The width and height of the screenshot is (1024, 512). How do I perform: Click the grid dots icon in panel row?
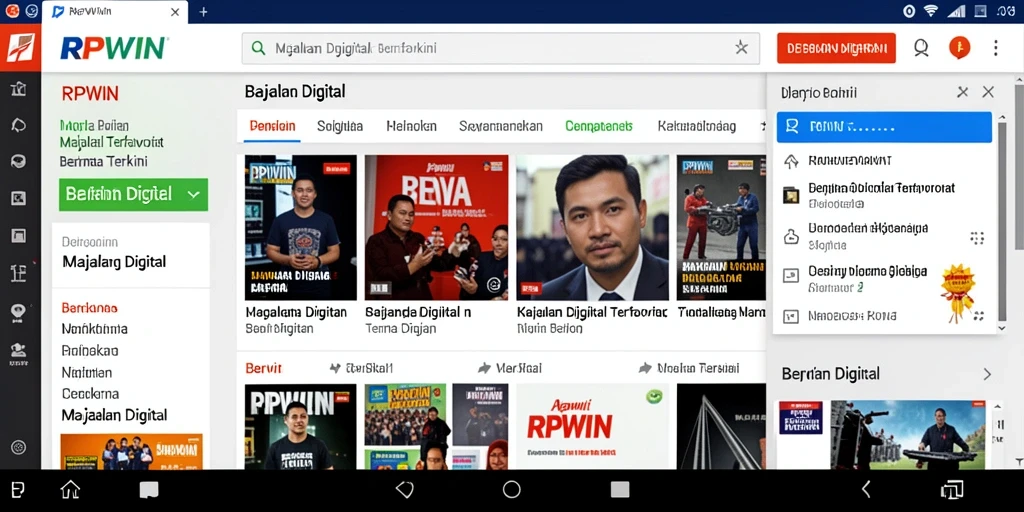pos(977,238)
